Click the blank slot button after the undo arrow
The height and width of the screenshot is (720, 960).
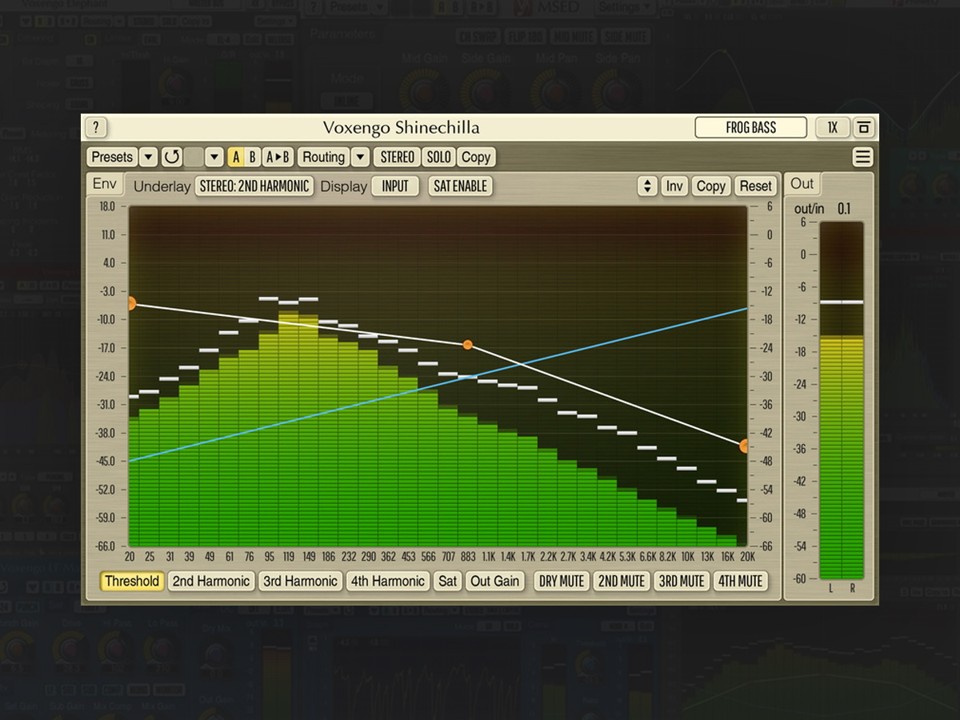coord(193,157)
